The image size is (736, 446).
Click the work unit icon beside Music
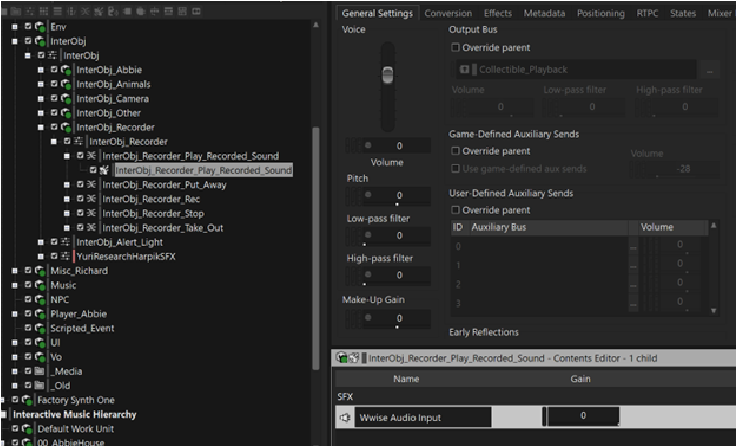(40, 285)
